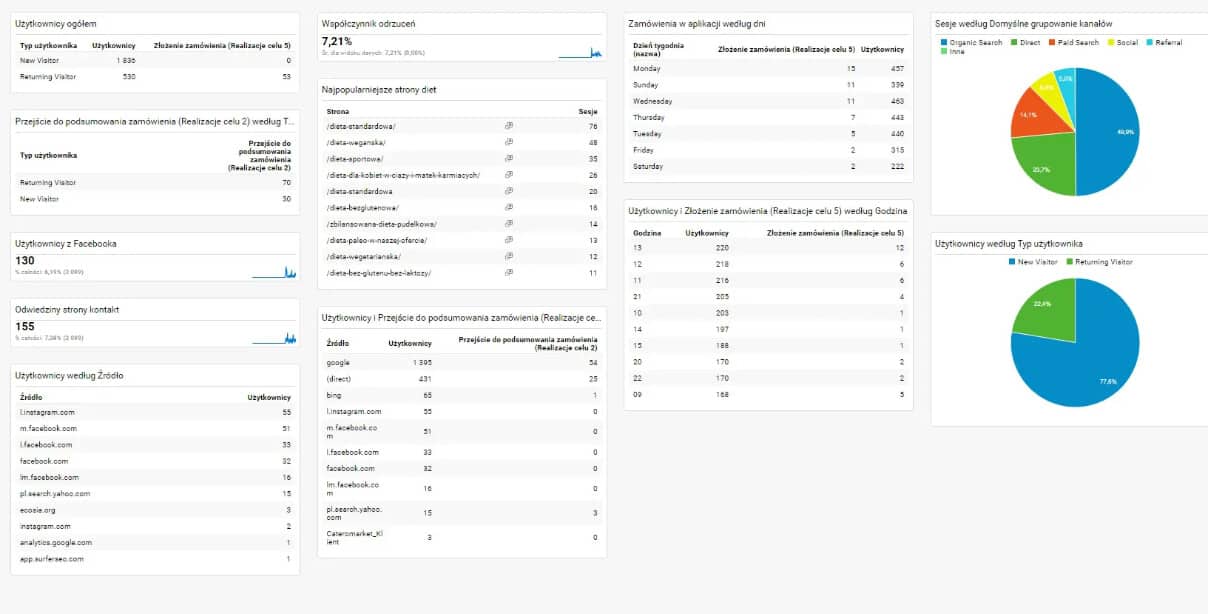Screen dimensions: 1208x614
Task: Click the /dieta-dla-kobiet-w-ciazy page link
Action: point(403,175)
